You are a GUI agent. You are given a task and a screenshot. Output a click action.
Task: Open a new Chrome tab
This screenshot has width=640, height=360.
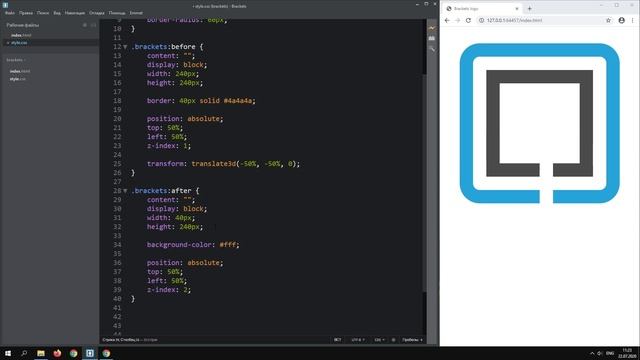click(529, 9)
